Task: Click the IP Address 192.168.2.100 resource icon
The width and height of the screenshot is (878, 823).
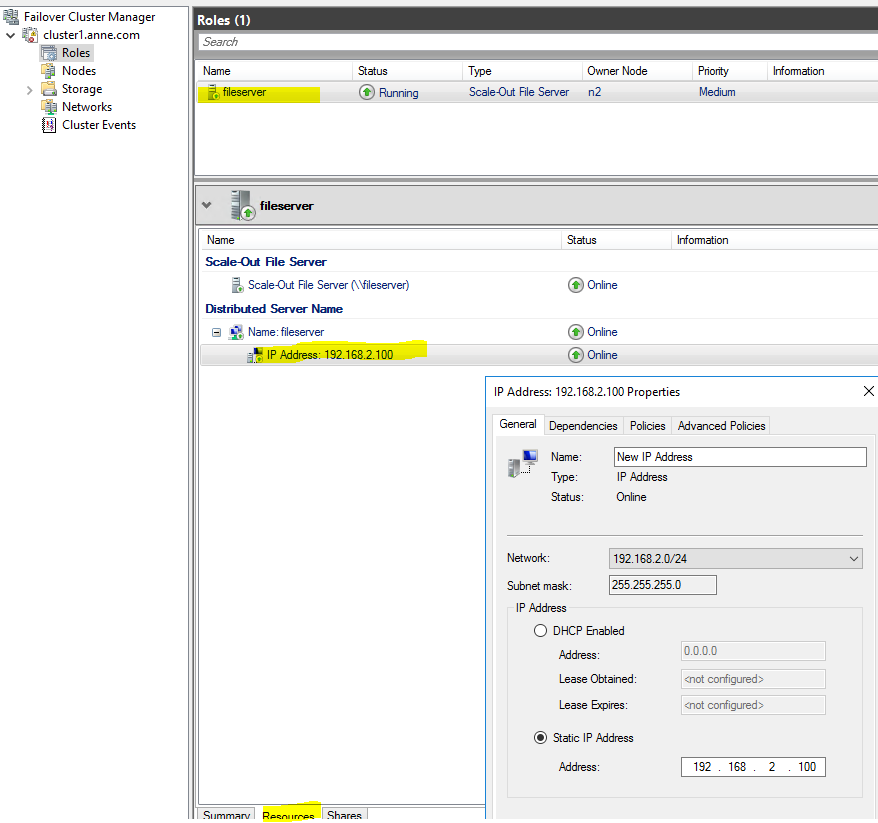Action: [x=255, y=355]
